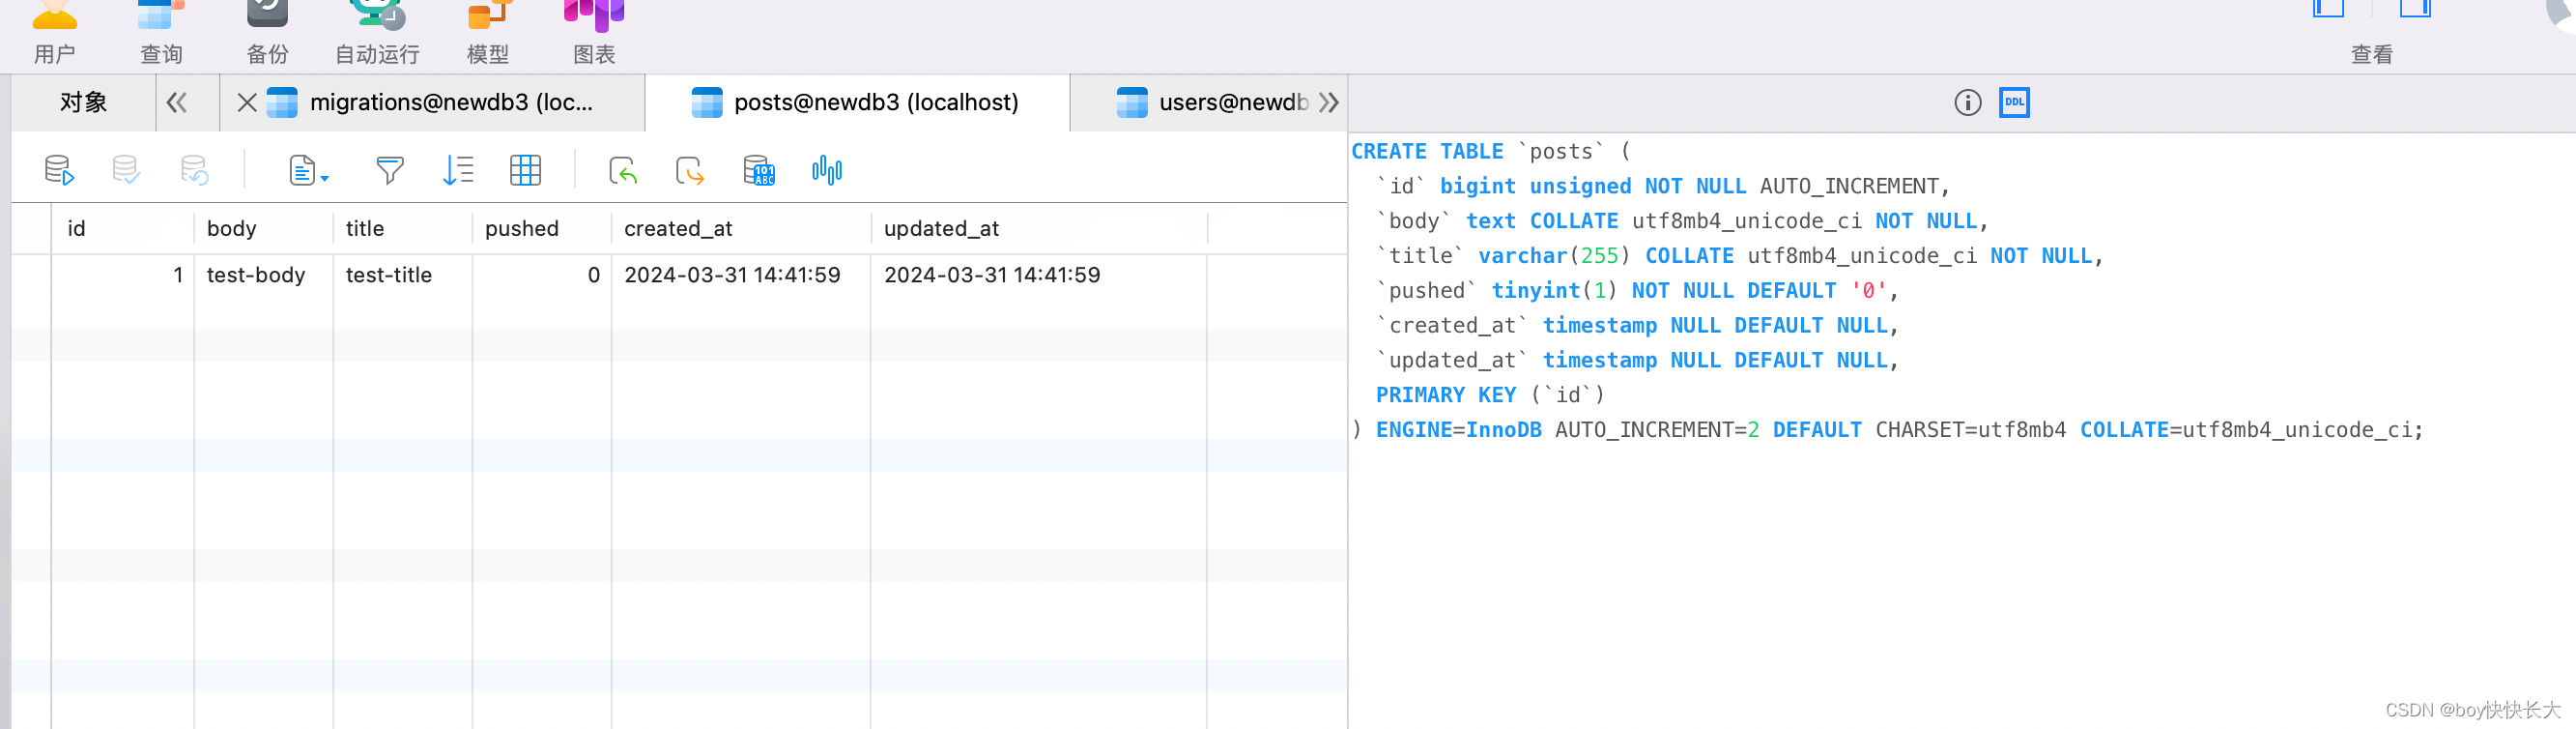Click the id column header
This screenshot has width=2576, height=729.
[122, 228]
